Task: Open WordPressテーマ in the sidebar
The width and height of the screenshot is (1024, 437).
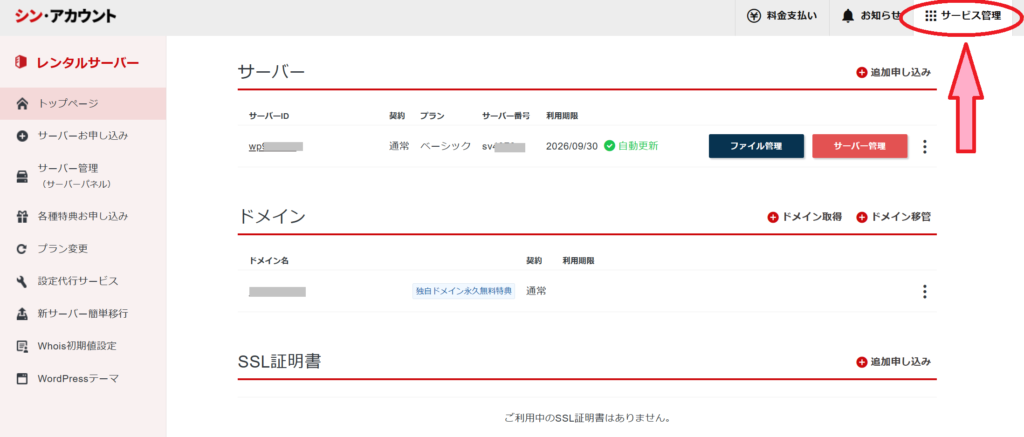Action: [x=77, y=378]
